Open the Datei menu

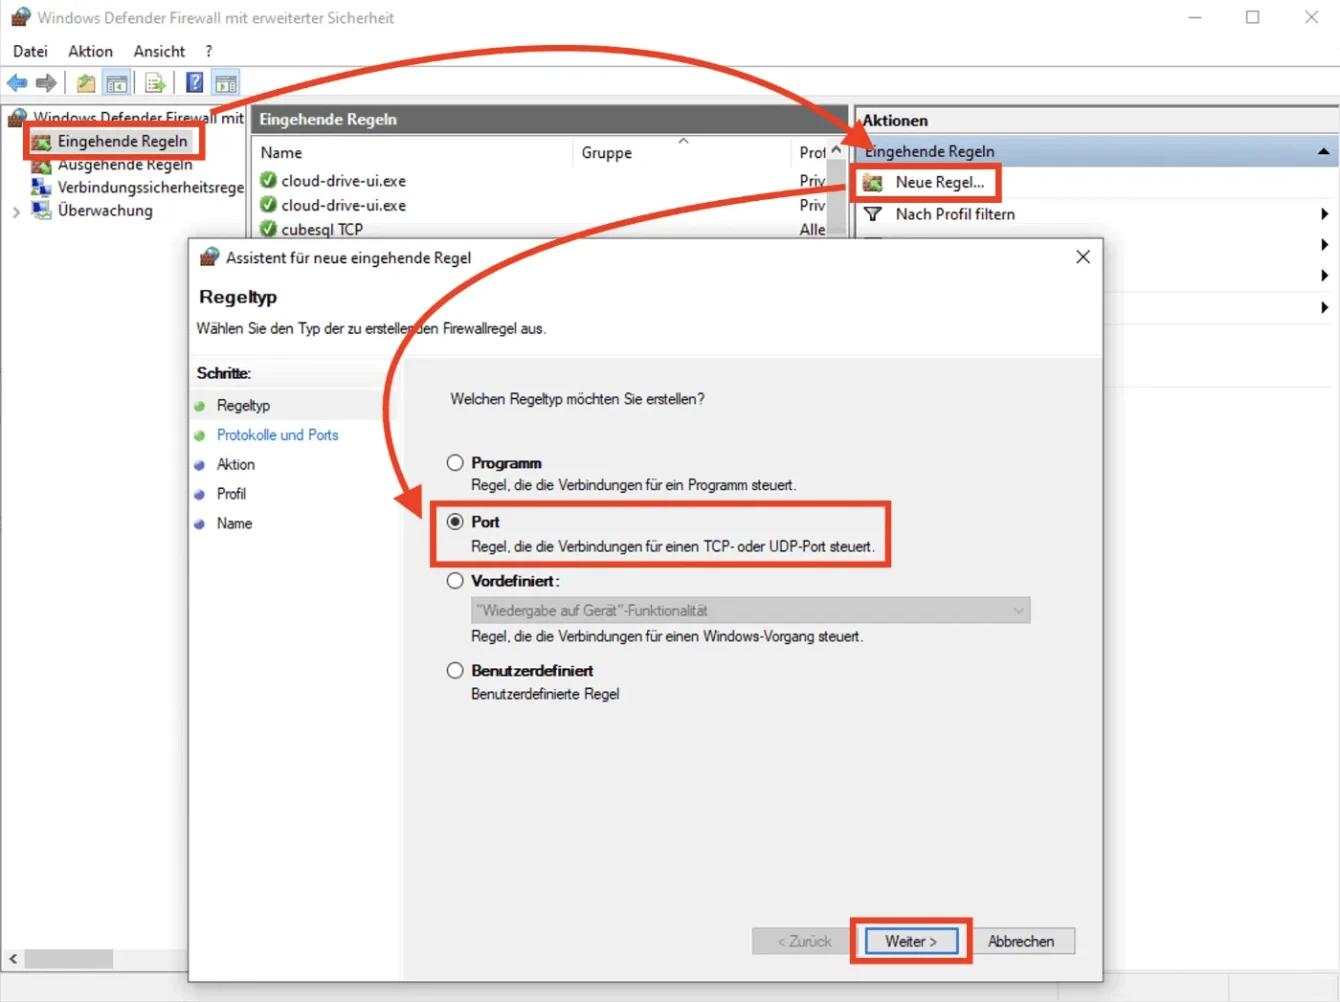pyautogui.click(x=30, y=51)
